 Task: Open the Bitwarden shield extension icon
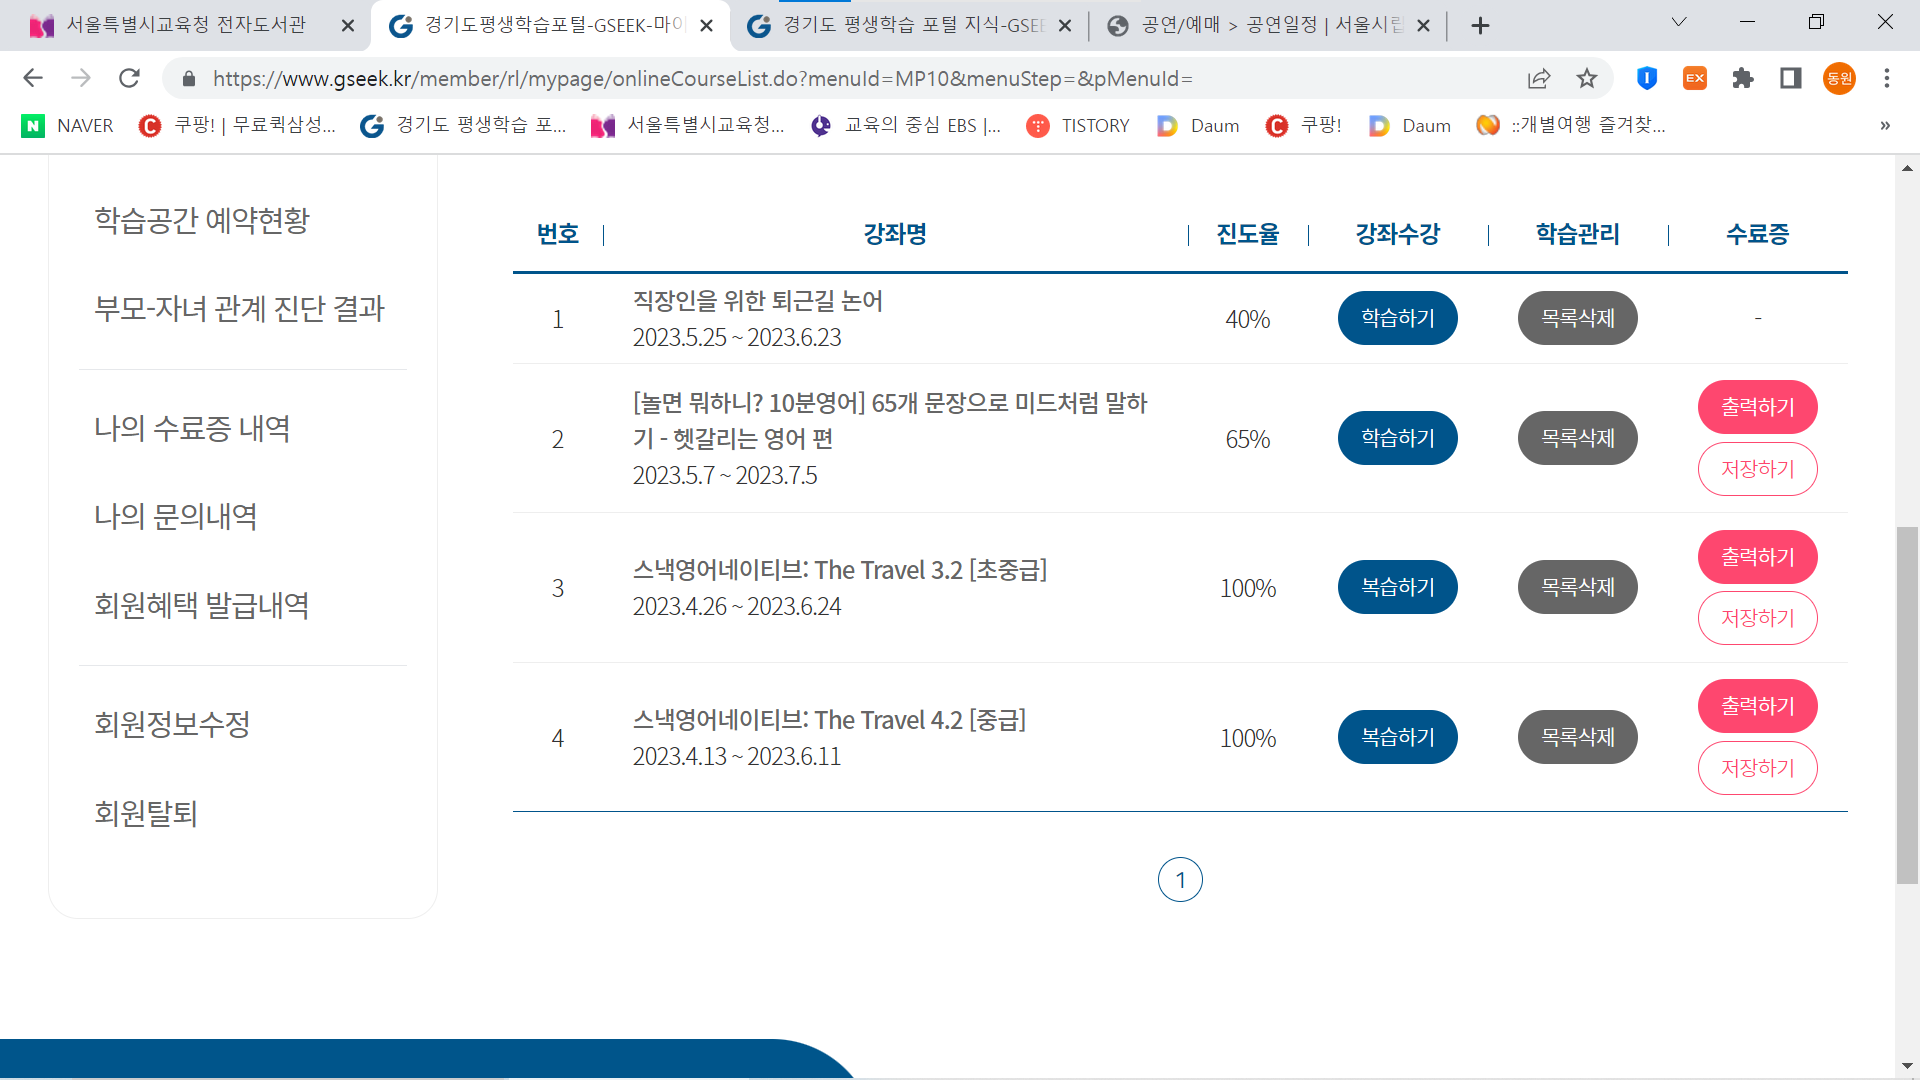1647,78
